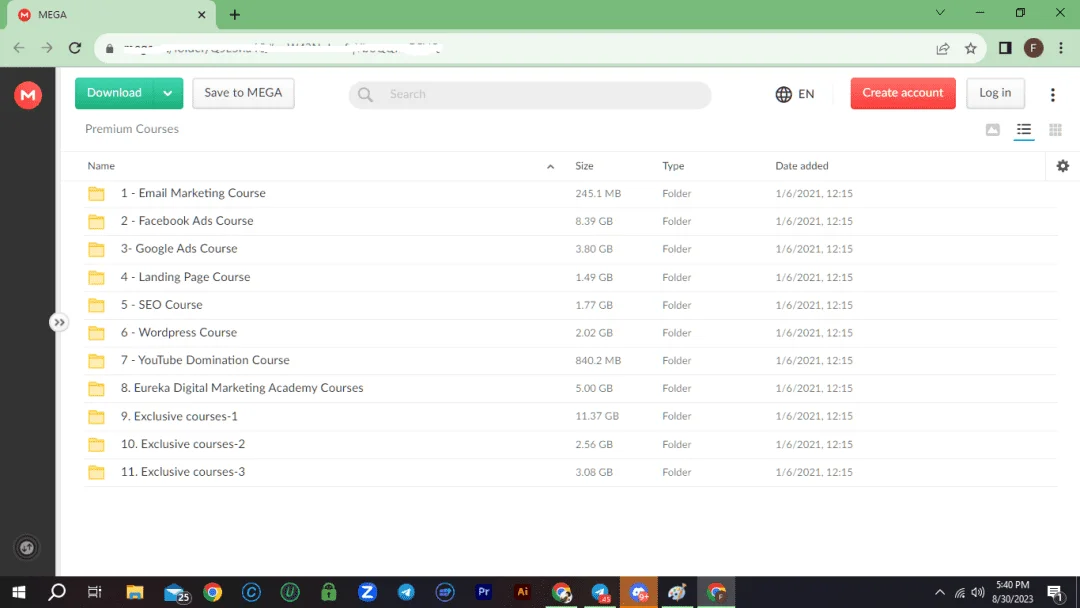The height and width of the screenshot is (608, 1080).
Task: Go forward in browser history
Action: [47, 48]
